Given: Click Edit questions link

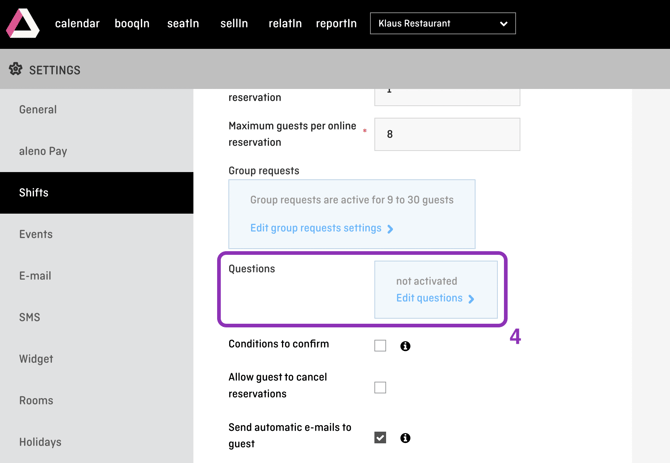Looking at the screenshot, I should click(429, 298).
